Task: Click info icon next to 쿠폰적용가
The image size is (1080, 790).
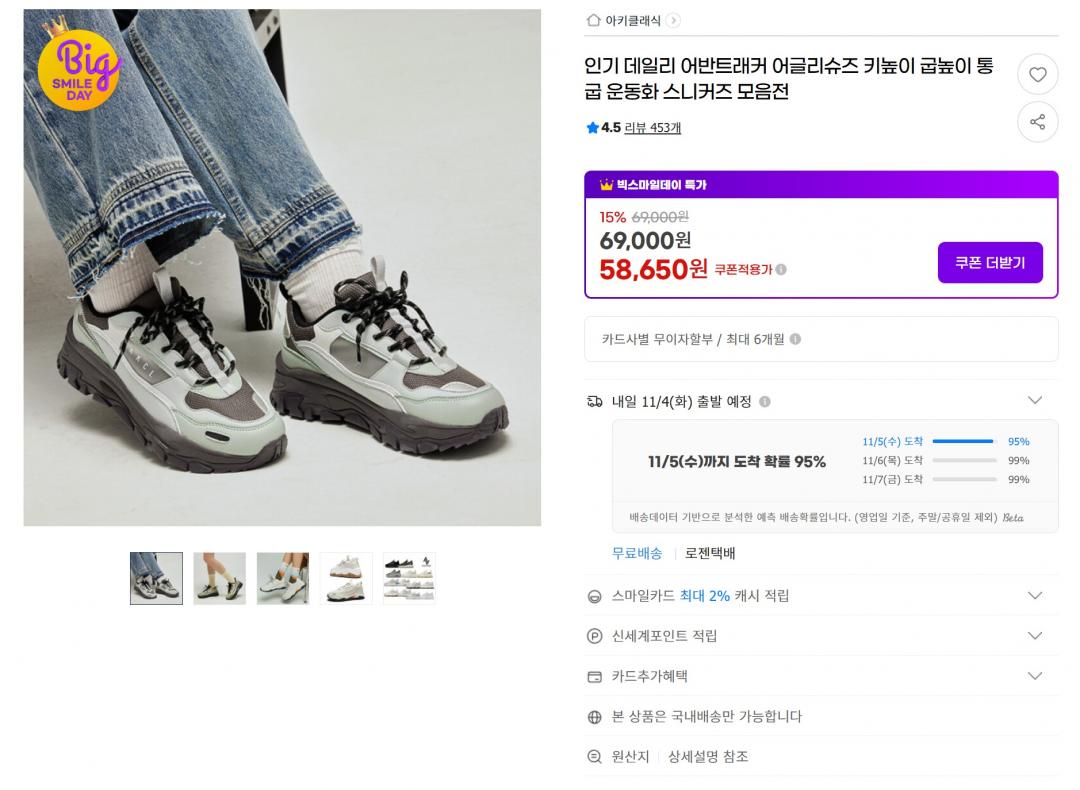Action: coord(781,269)
